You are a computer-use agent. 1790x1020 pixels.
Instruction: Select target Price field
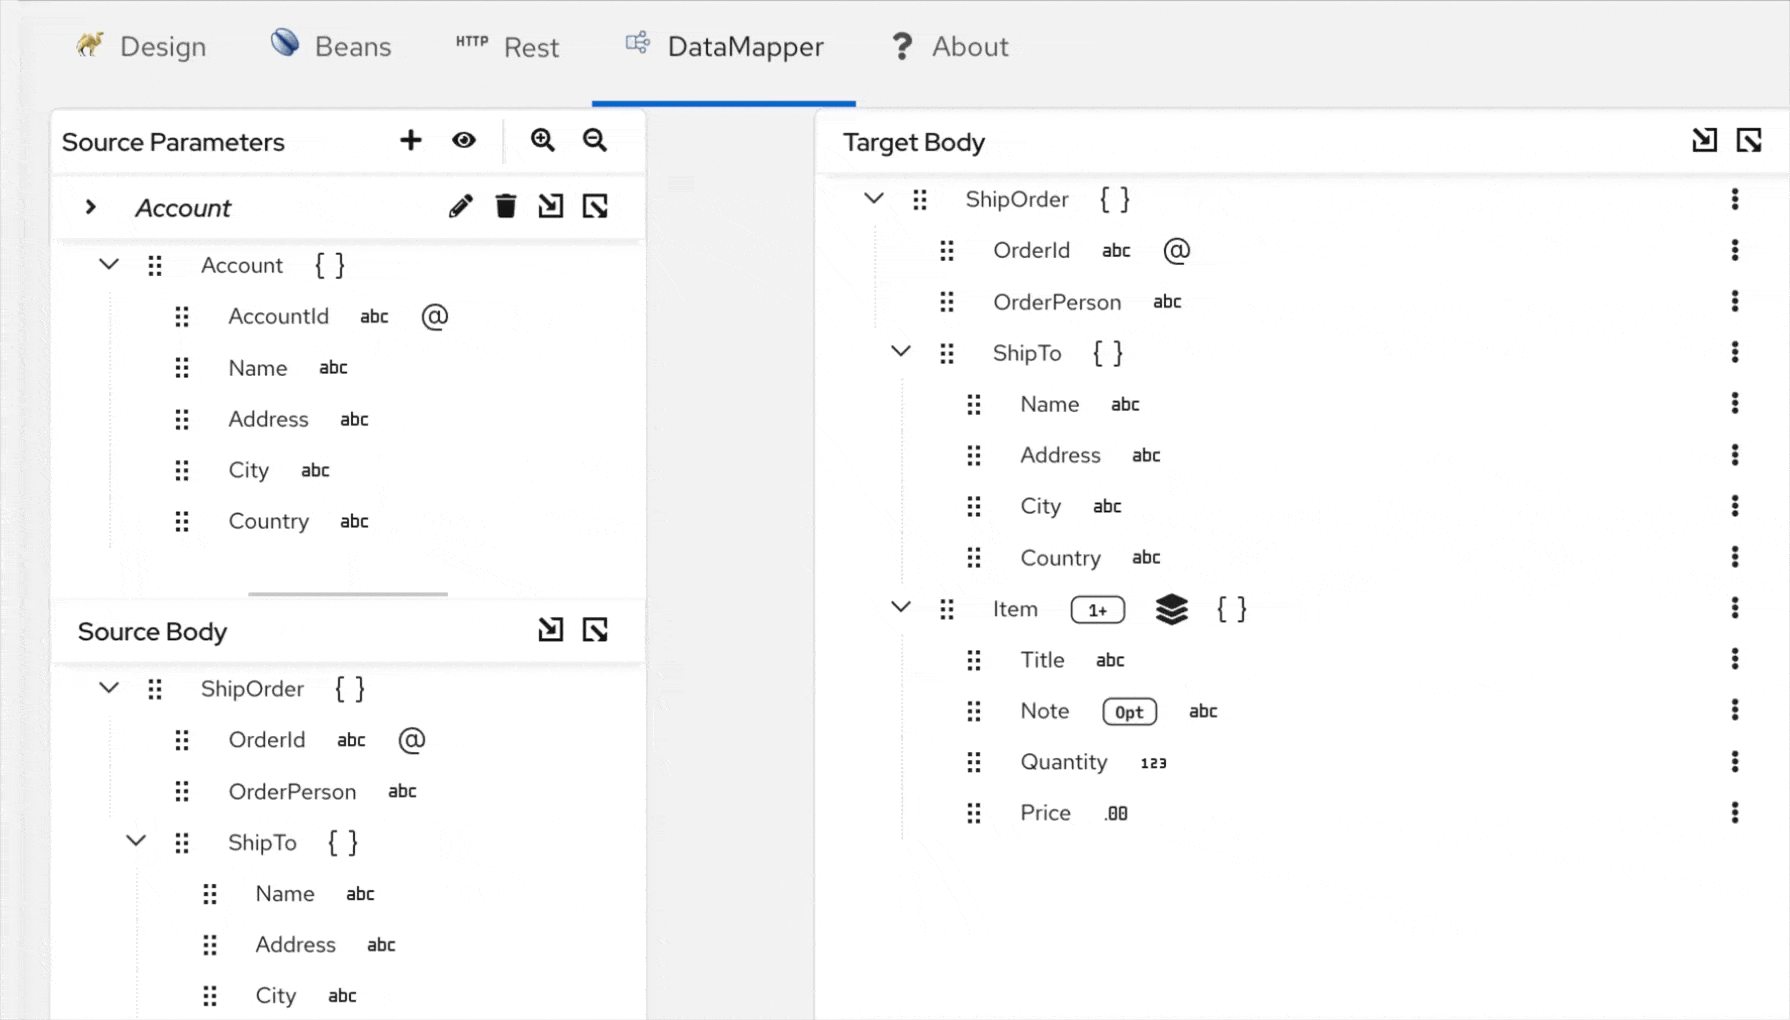1045,813
